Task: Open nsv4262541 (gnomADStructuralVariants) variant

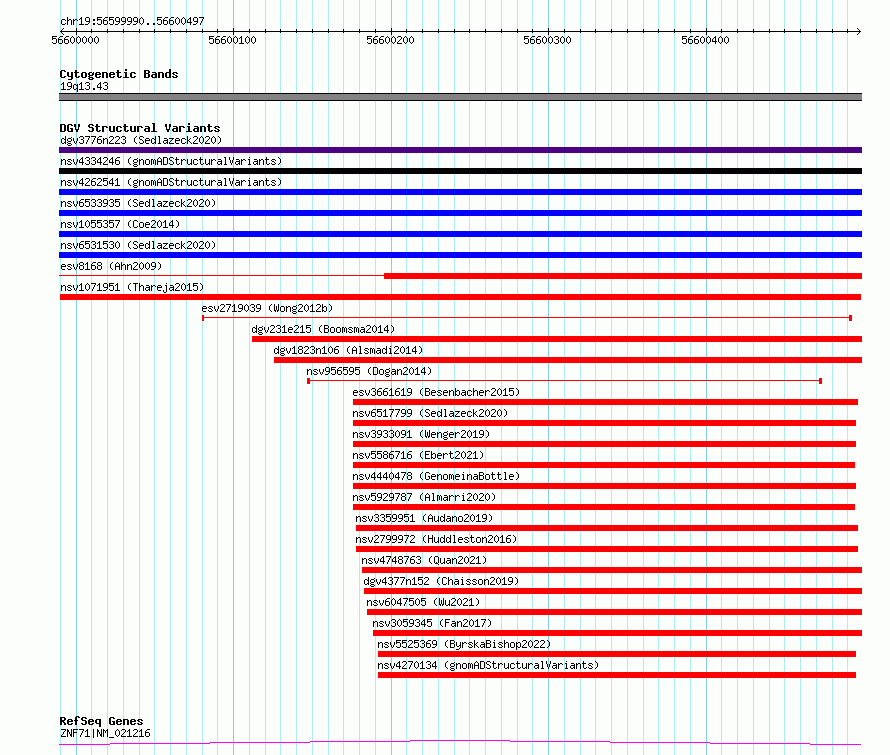Action: [171, 182]
